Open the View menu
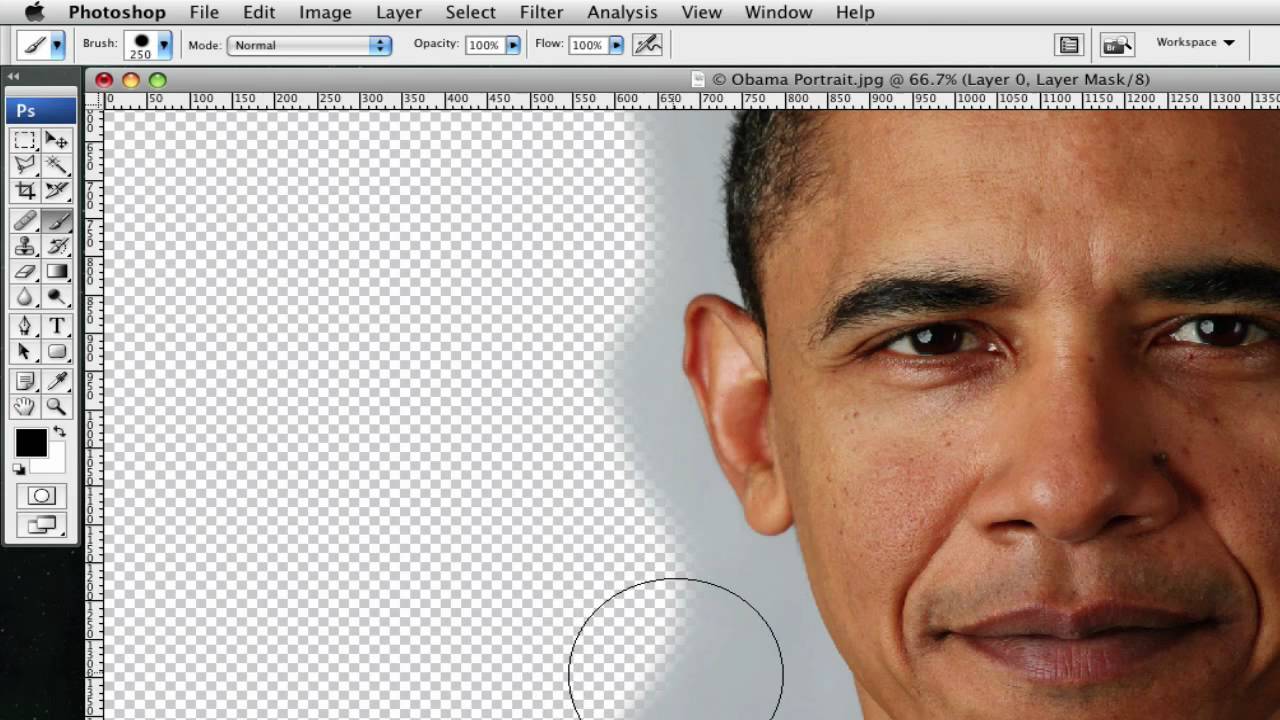Viewport: 1280px width, 720px height. 701,12
